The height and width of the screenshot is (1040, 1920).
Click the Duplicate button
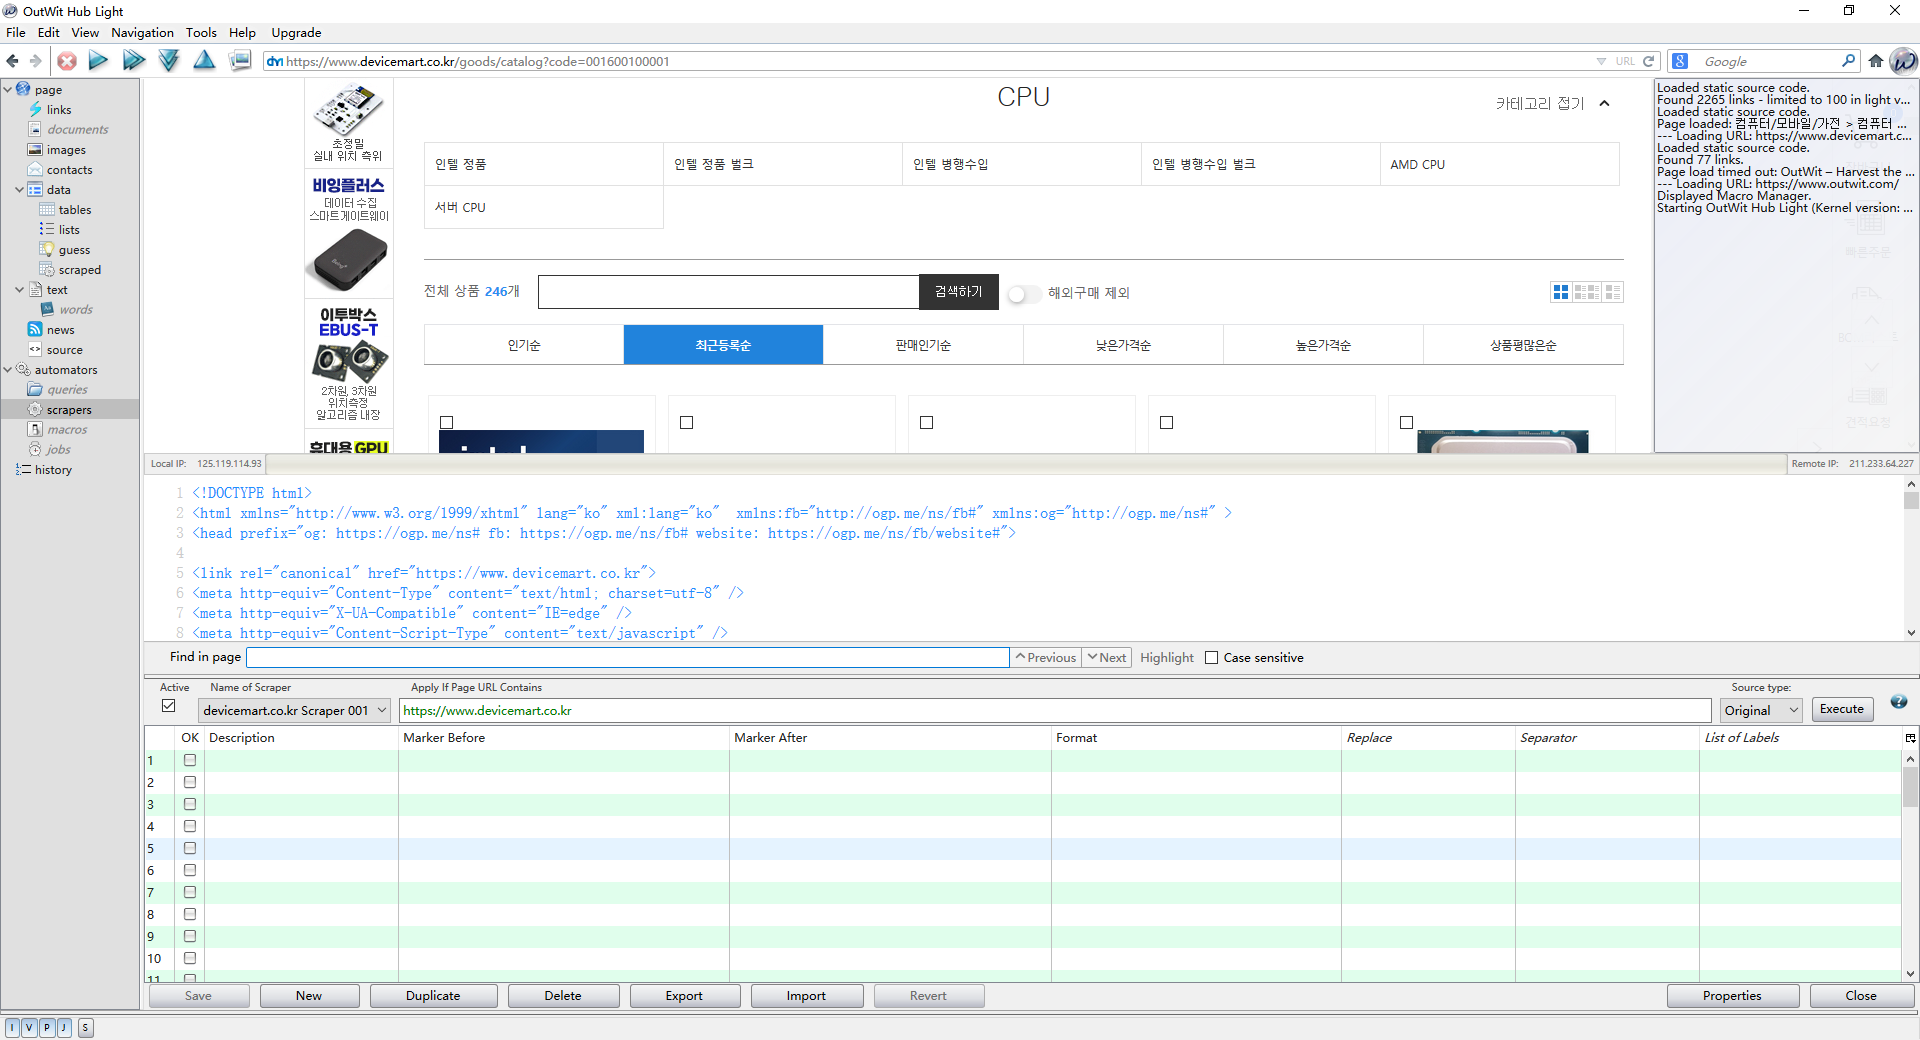433,996
